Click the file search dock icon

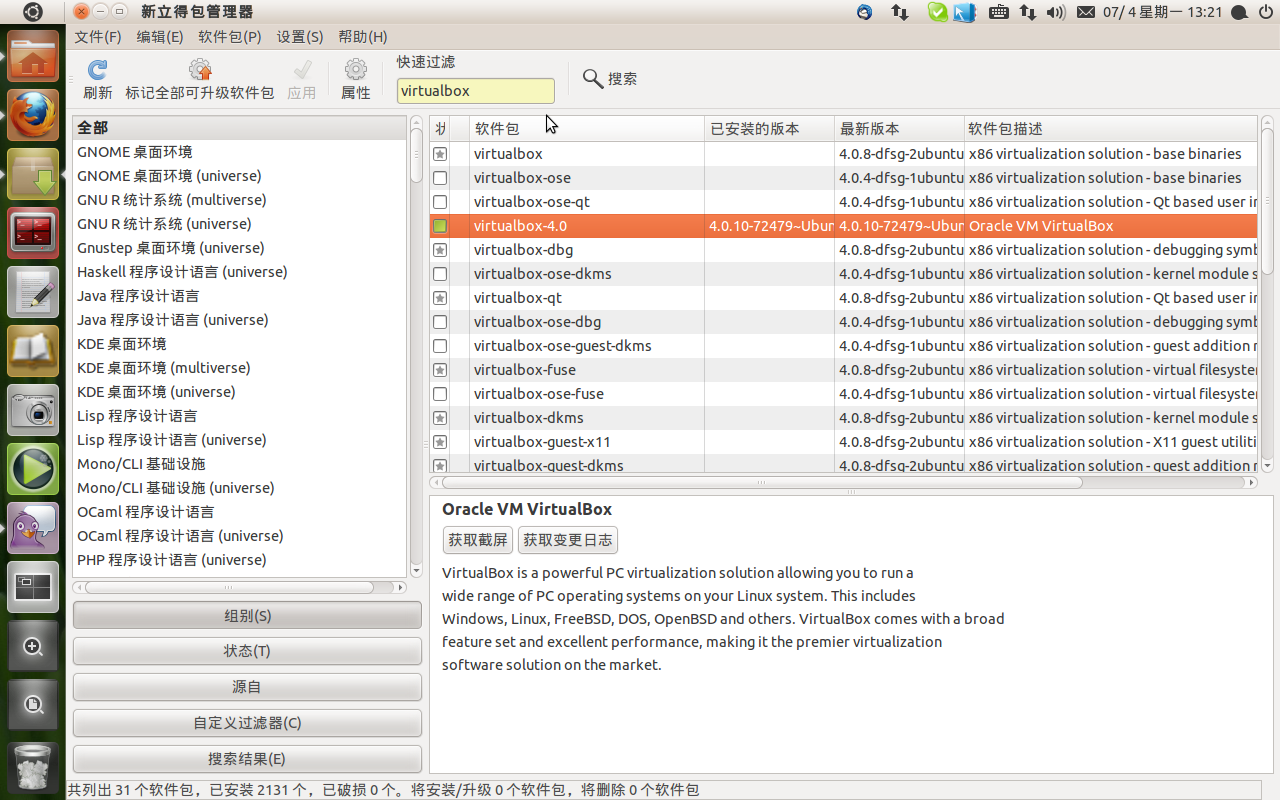(x=33, y=705)
